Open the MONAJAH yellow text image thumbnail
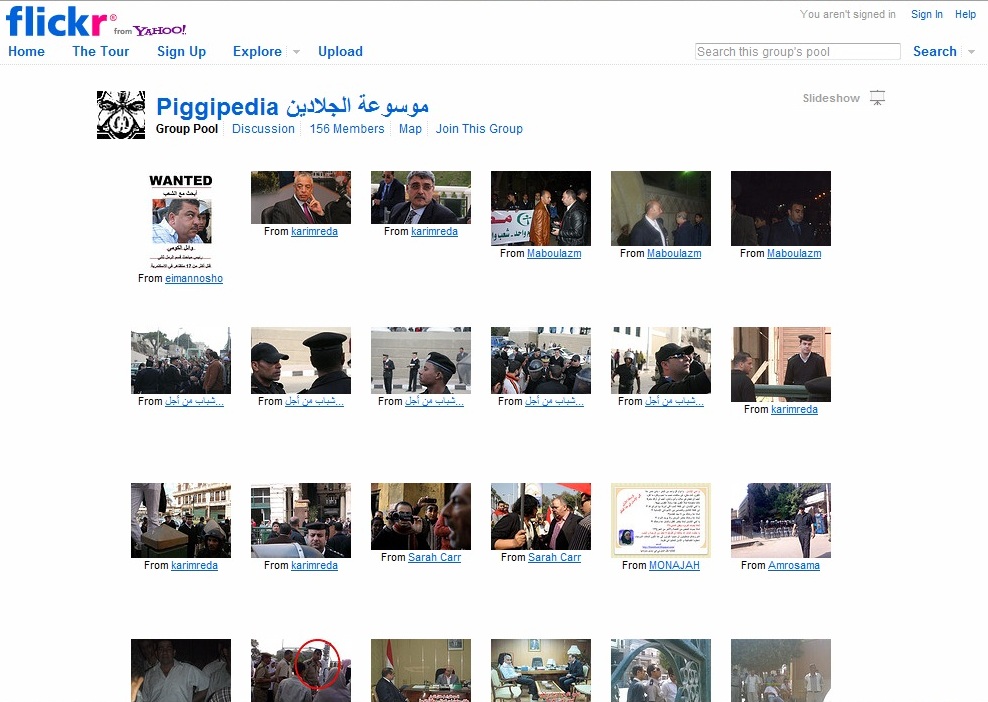 pyautogui.click(x=661, y=520)
